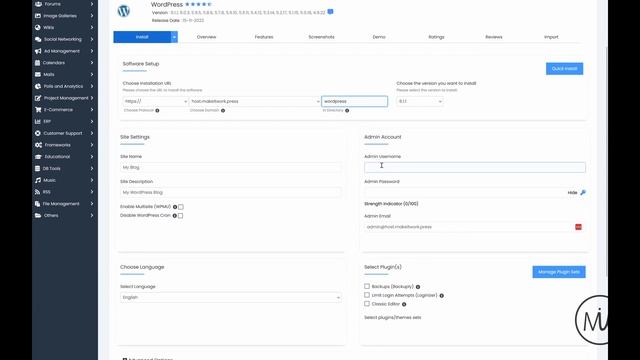Click the blue chat icon after the version list
This screenshot has width=640, height=360.
[x=331, y=12]
